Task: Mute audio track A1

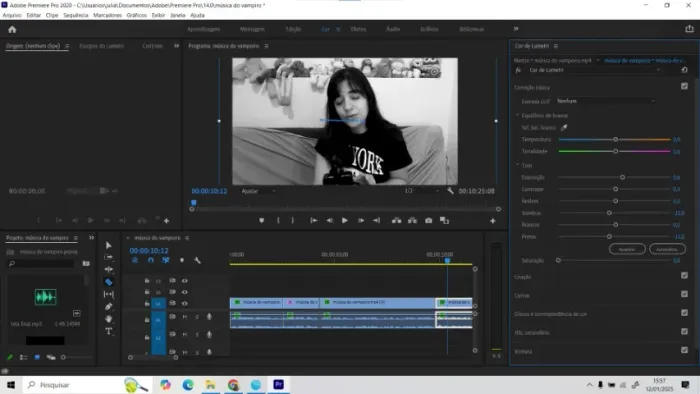Action: (x=184, y=317)
